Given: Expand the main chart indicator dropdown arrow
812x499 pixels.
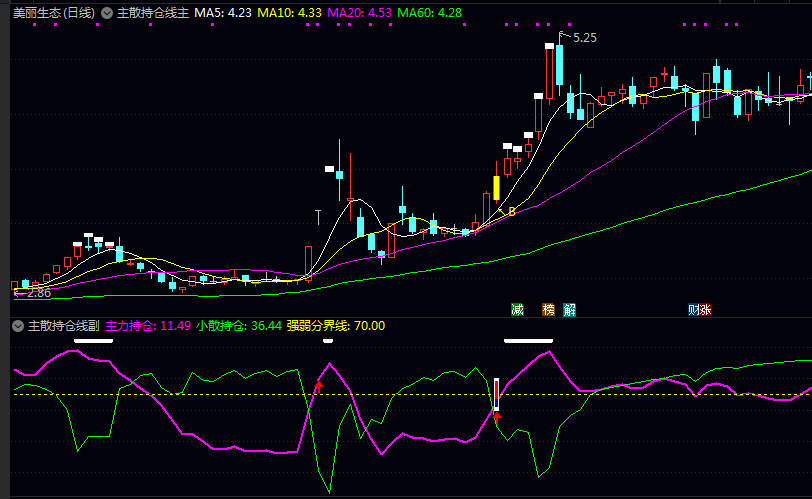Looking at the screenshot, I should coord(107,14).
